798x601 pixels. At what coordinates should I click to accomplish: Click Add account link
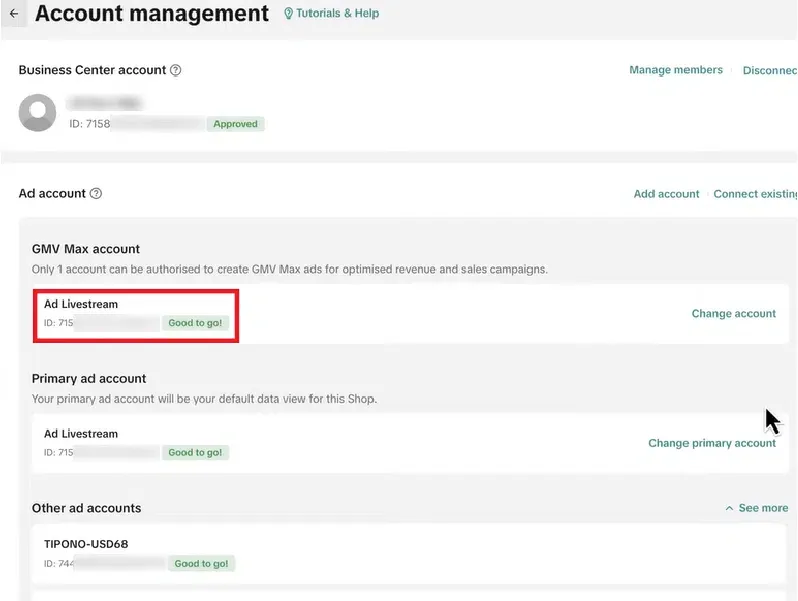tap(666, 194)
